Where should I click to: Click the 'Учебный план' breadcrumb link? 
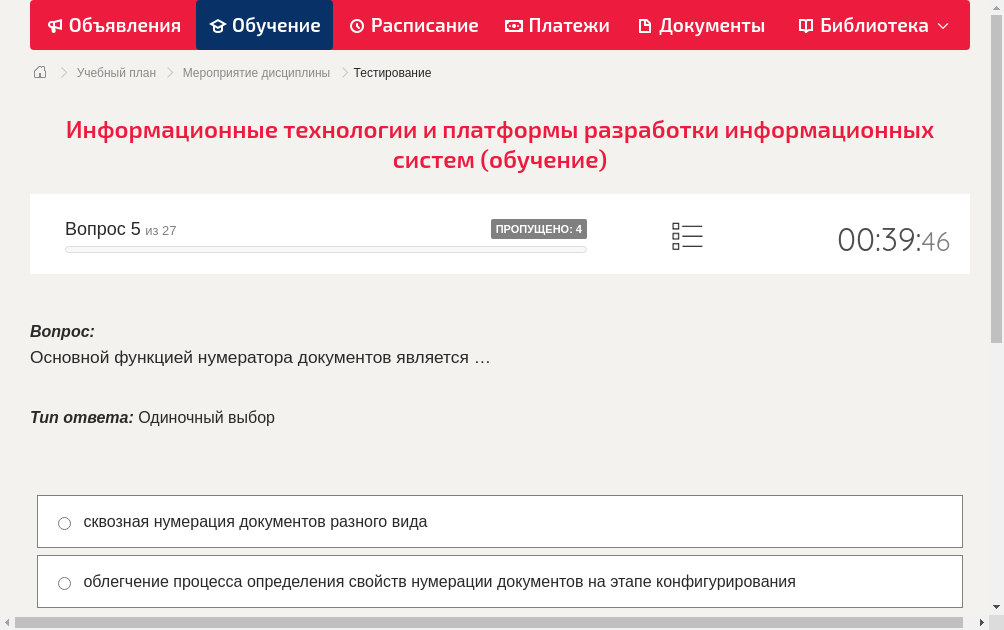pyautogui.click(x=114, y=72)
